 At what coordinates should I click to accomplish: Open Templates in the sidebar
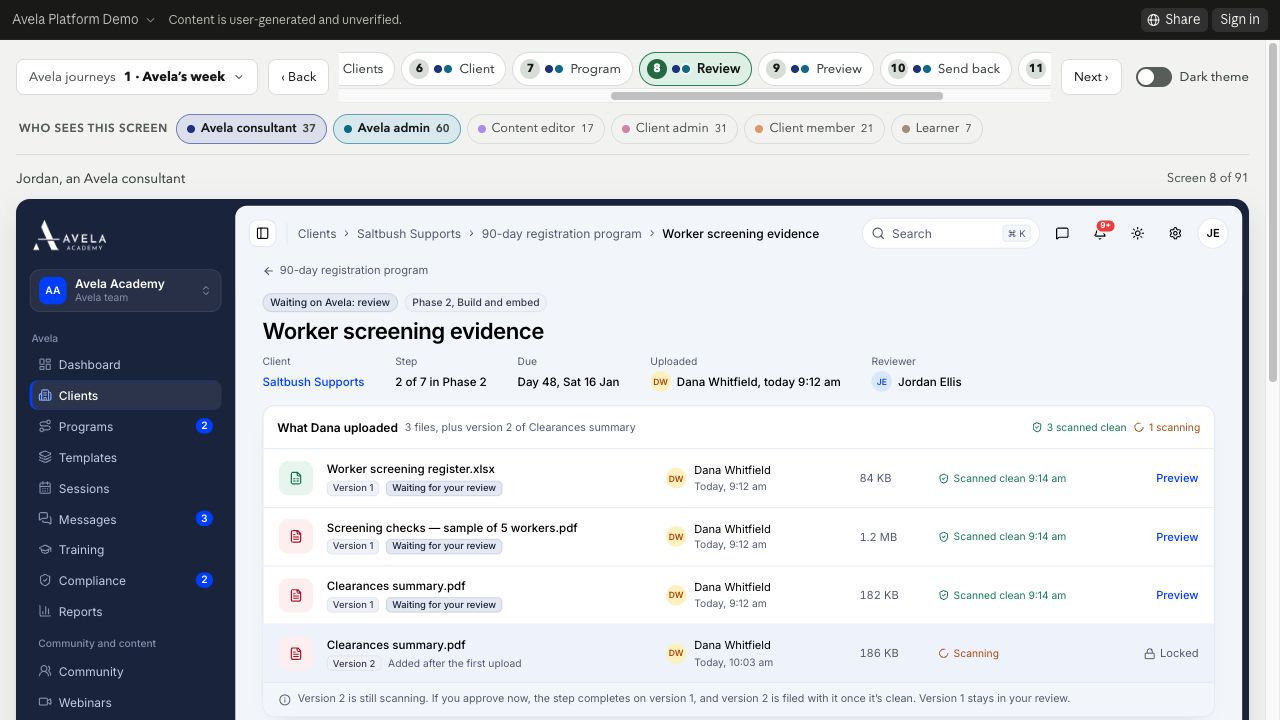pos(125,457)
